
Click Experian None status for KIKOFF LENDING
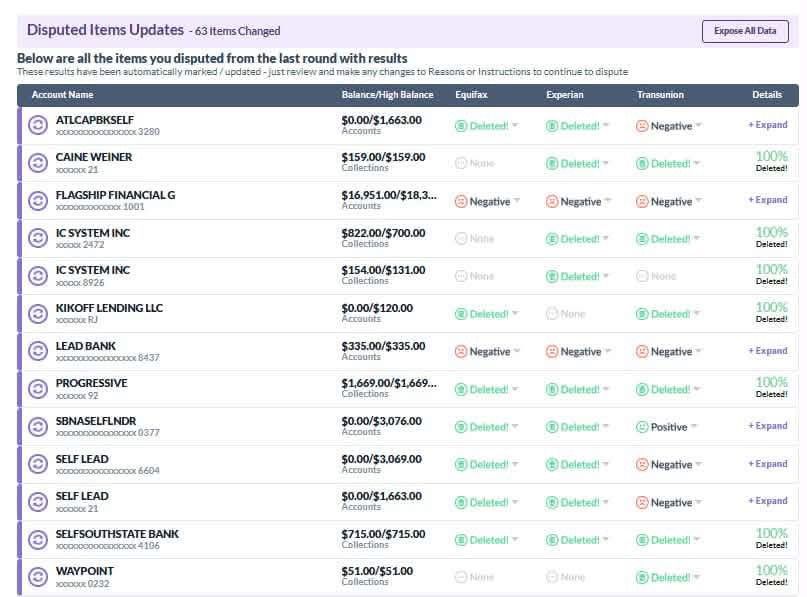tap(566, 313)
